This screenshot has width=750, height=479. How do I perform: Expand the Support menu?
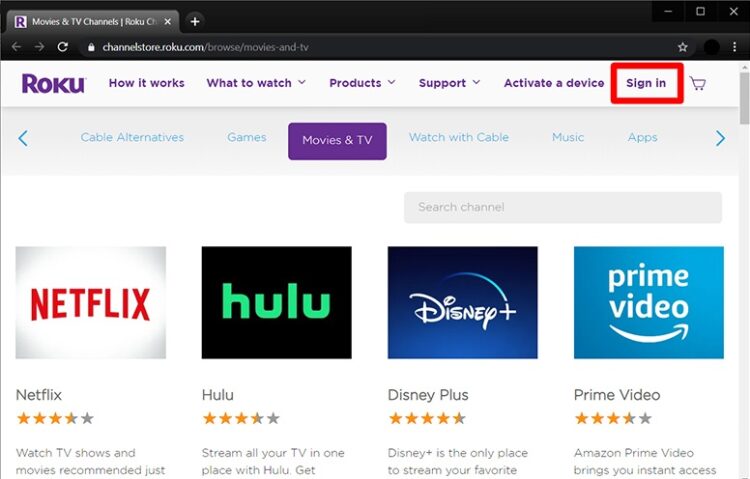click(x=449, y=83)
